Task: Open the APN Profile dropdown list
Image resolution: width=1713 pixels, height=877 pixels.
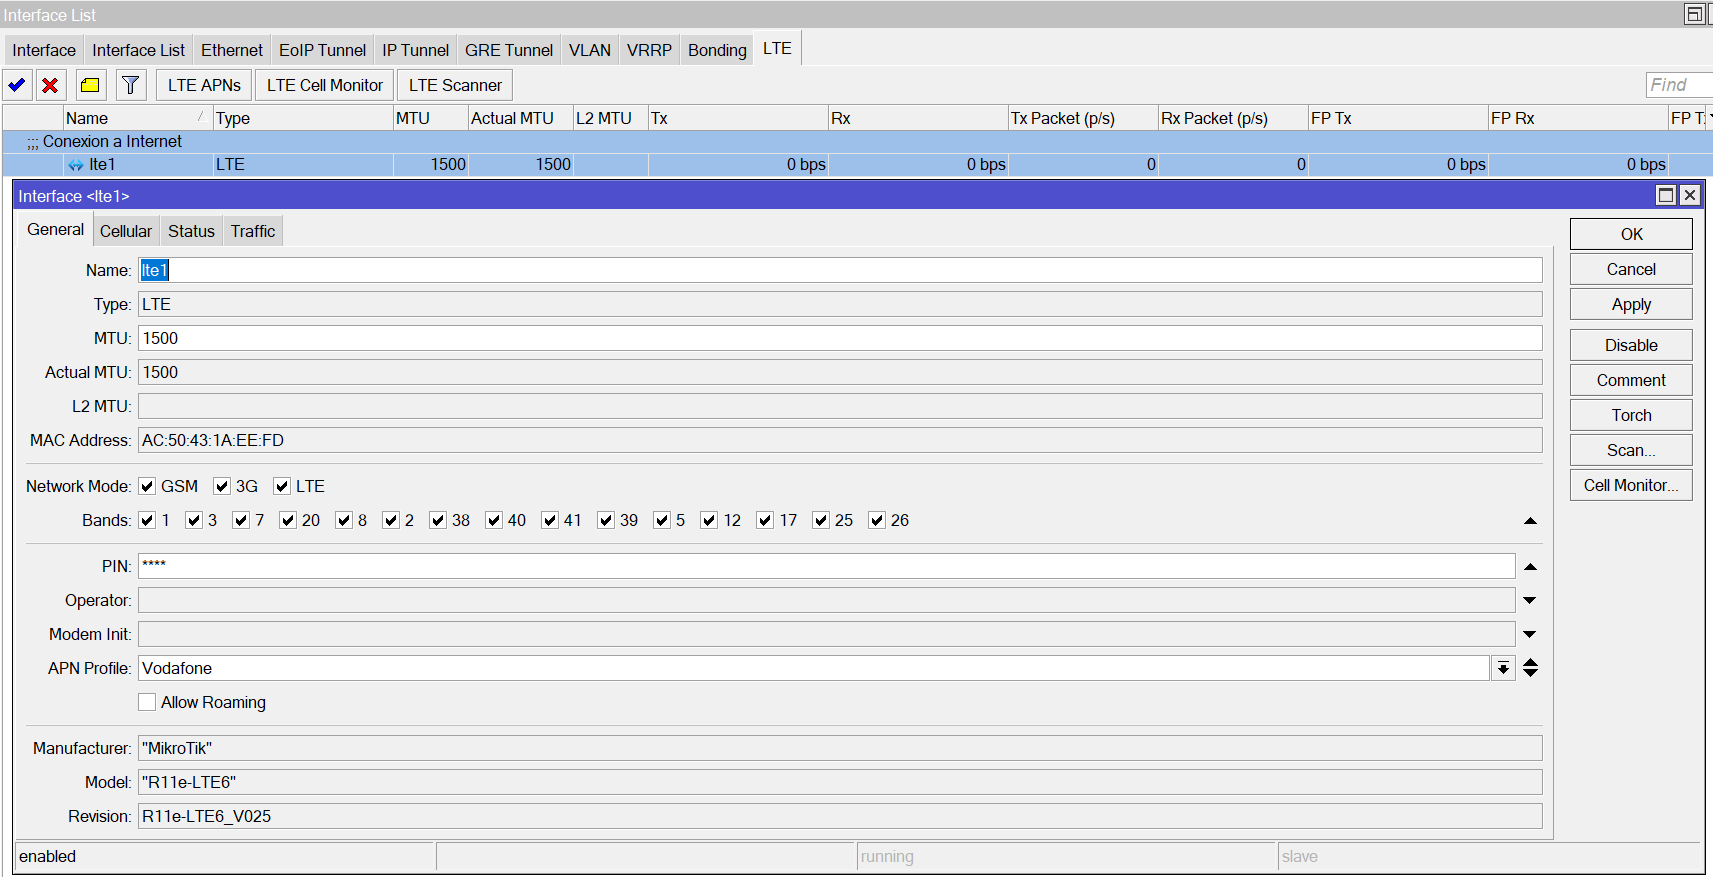Action: point(1502,669)
